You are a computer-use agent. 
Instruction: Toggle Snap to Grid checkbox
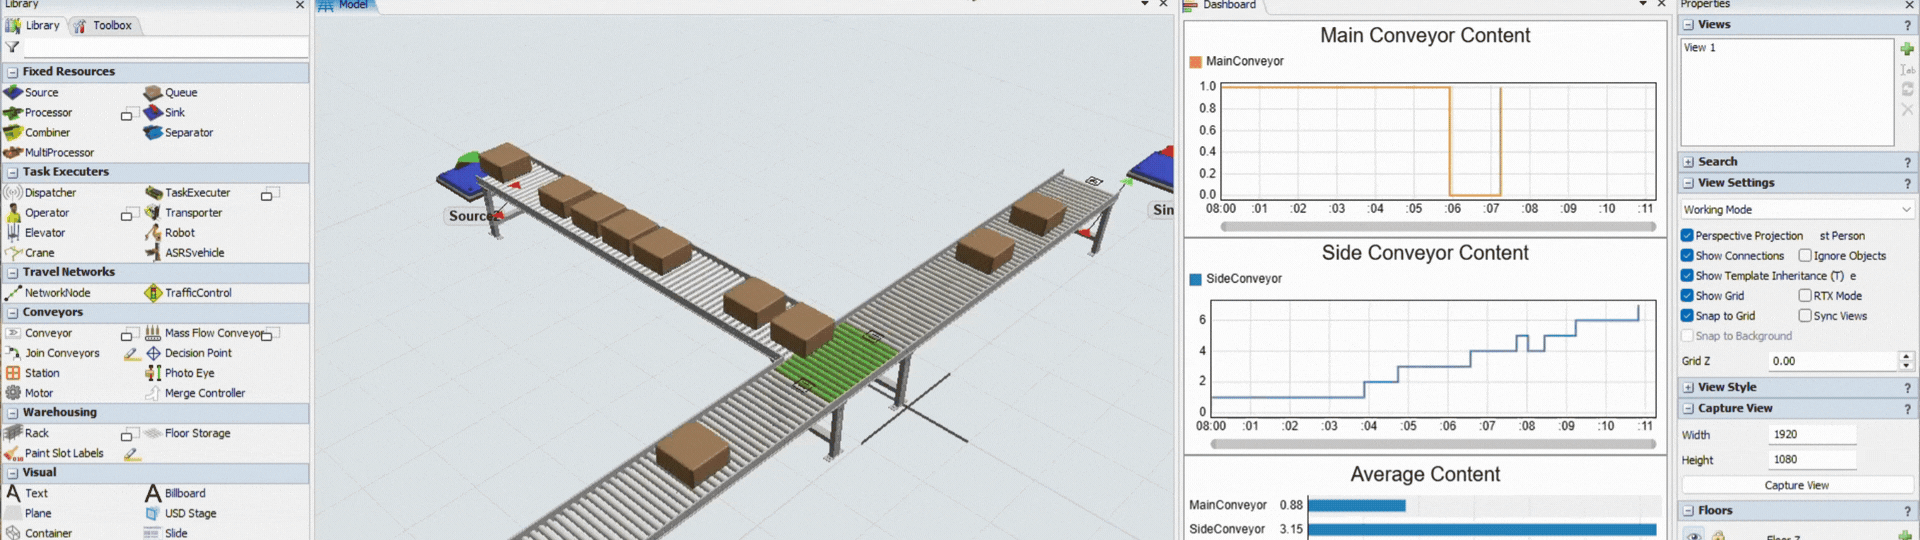(x=1687, y=316)
